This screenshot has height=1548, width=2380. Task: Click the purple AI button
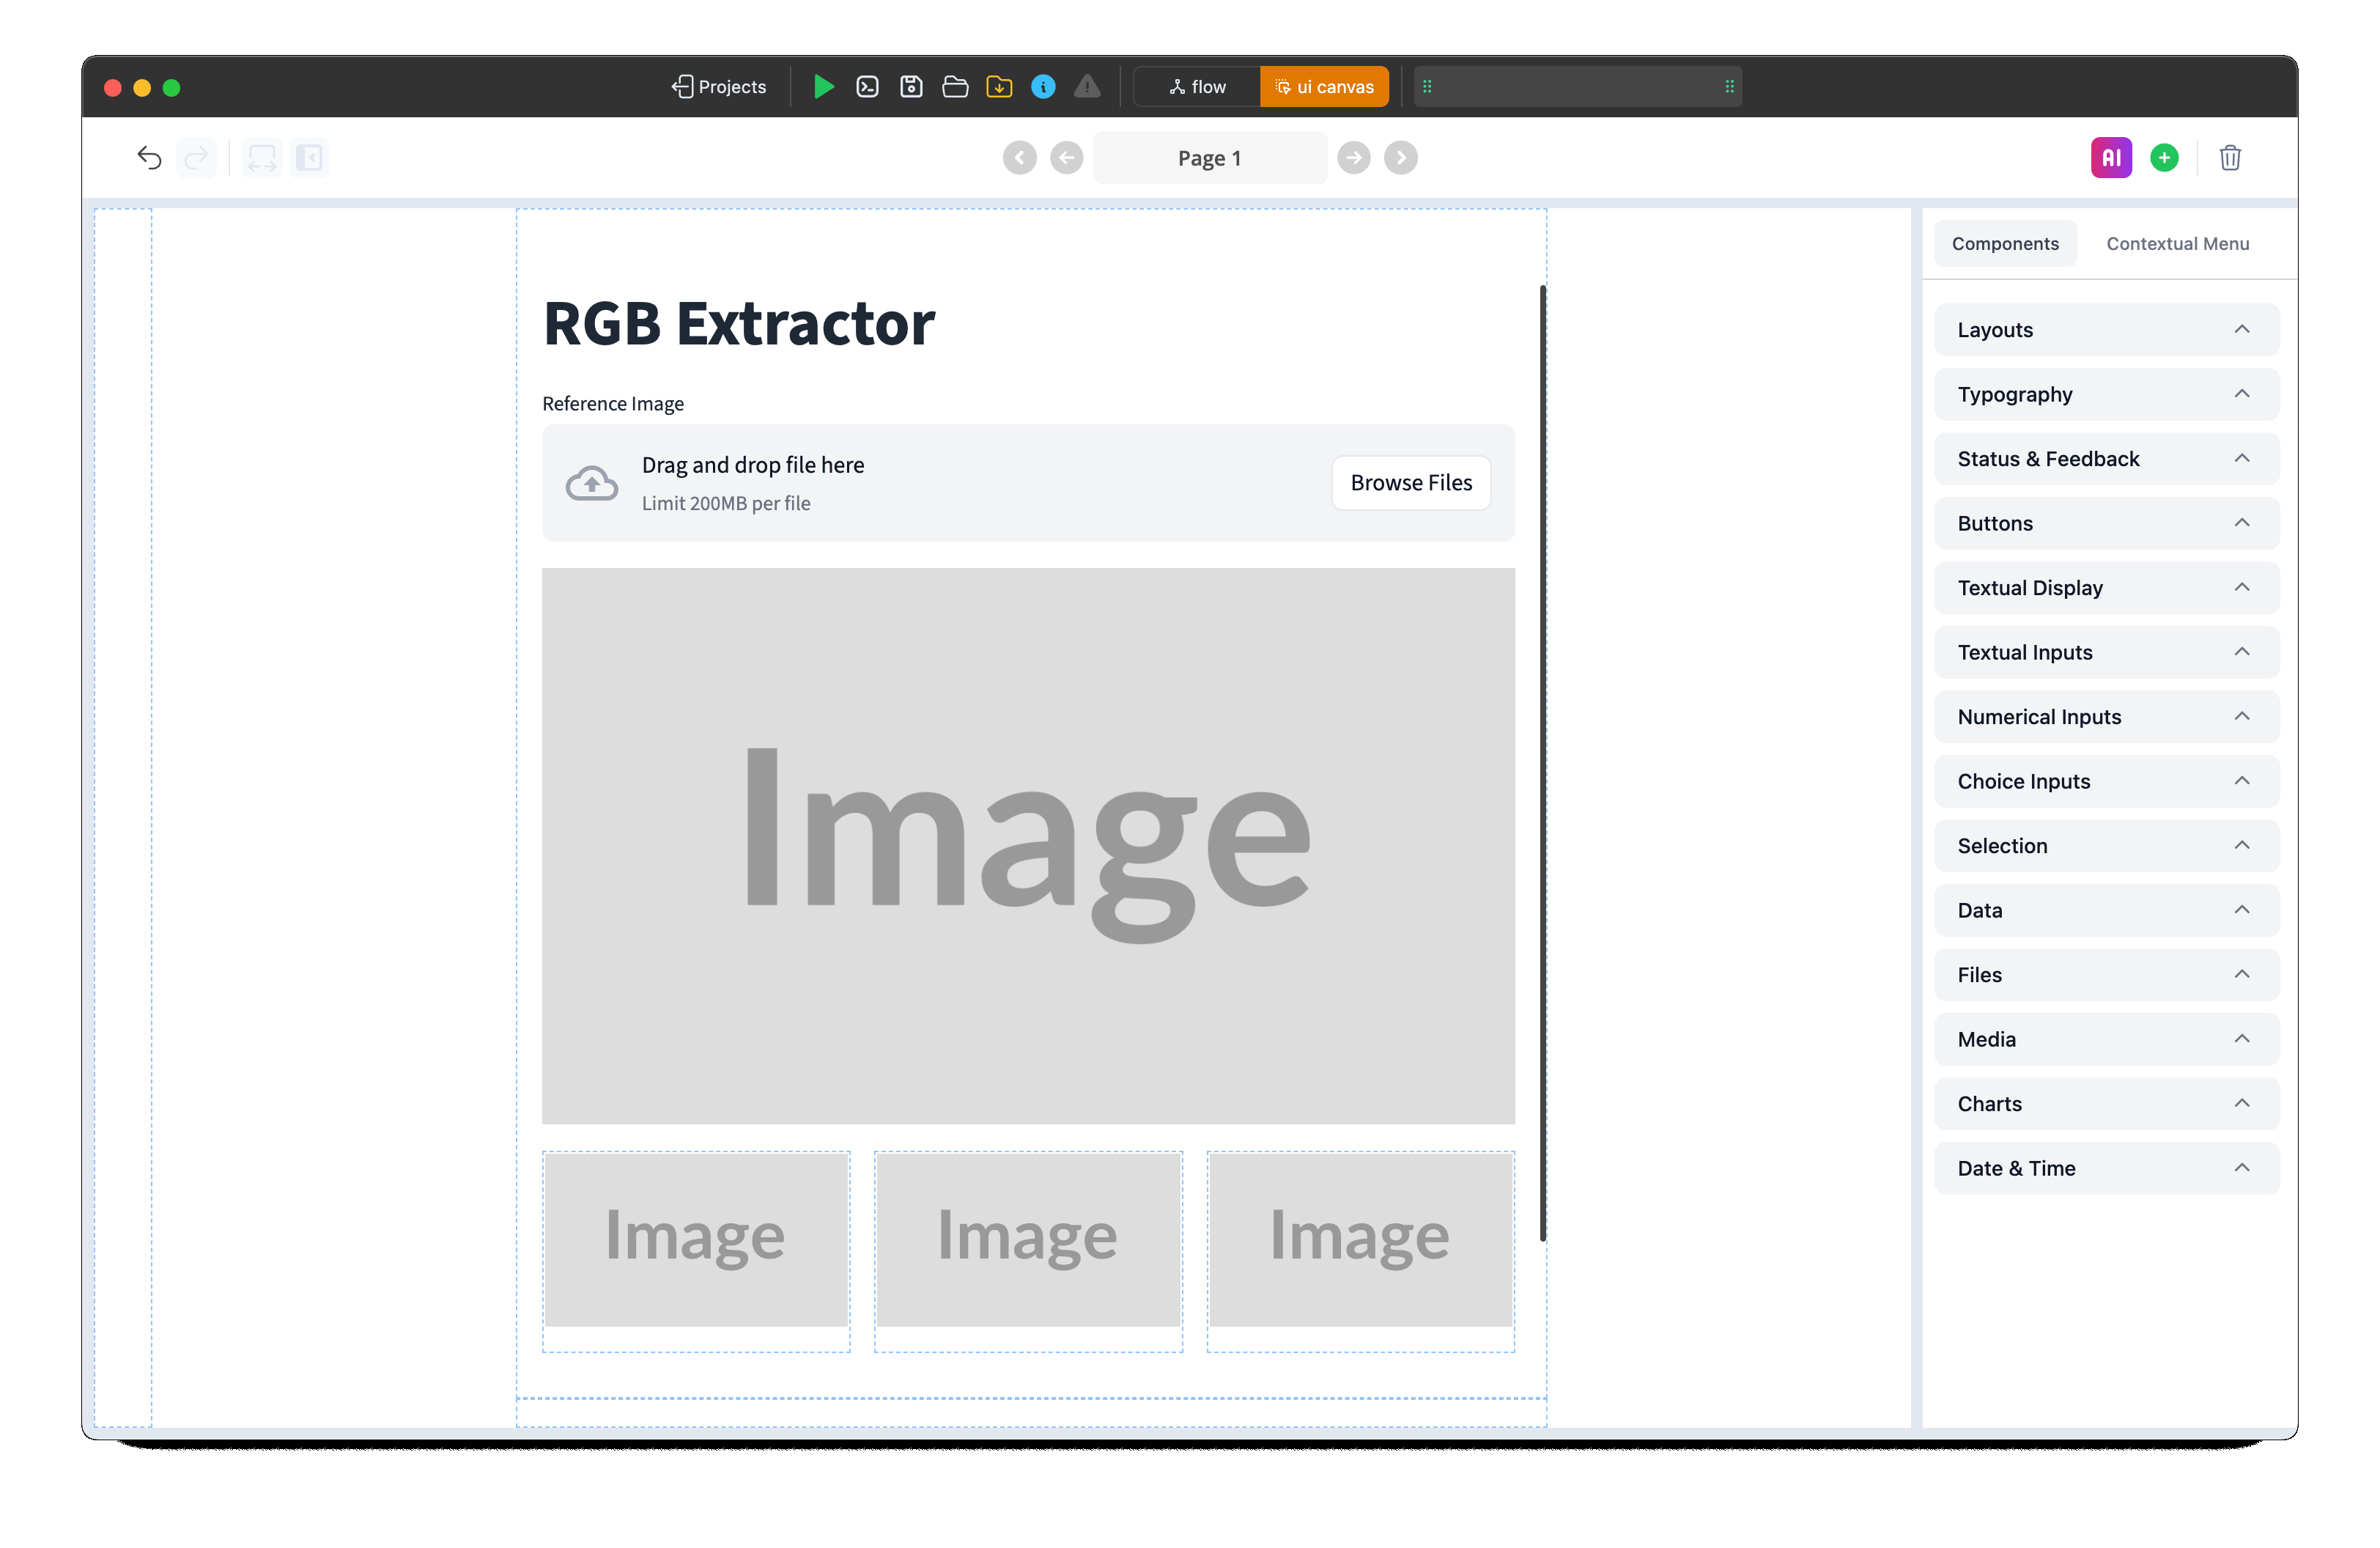click(x=2110, y=158)
